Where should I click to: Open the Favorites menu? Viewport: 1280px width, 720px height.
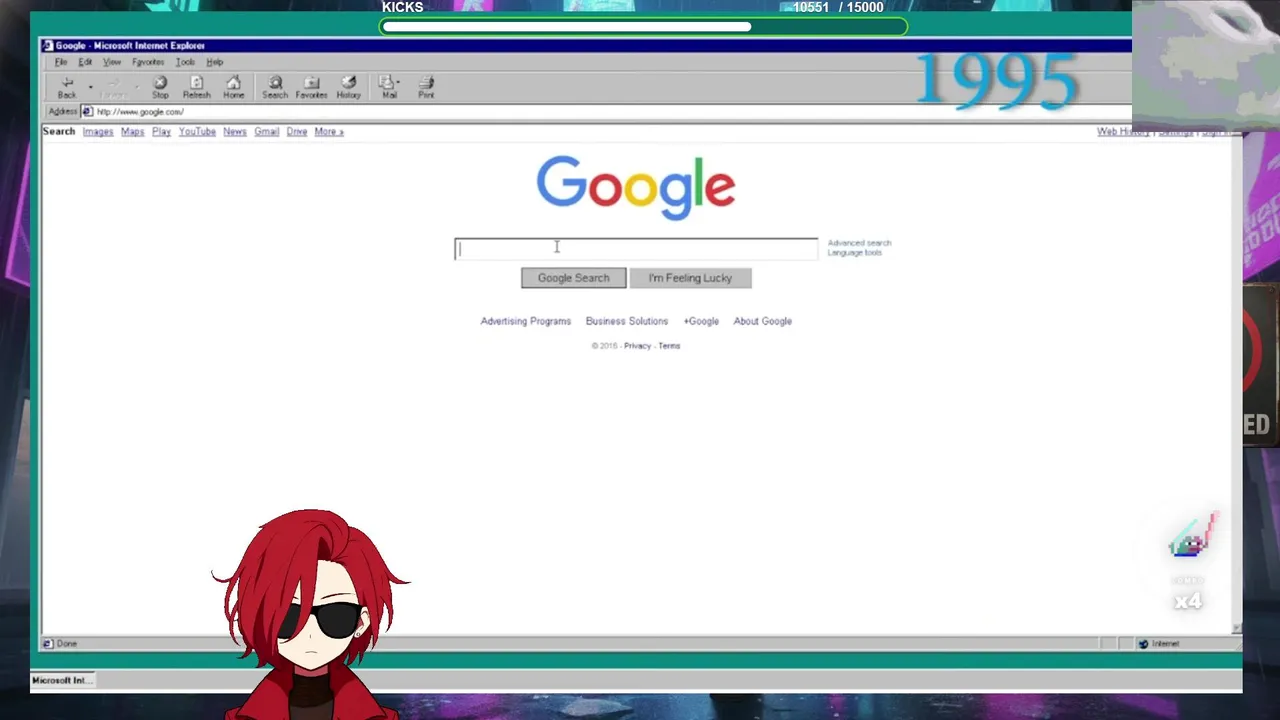(x=148, y=62)
